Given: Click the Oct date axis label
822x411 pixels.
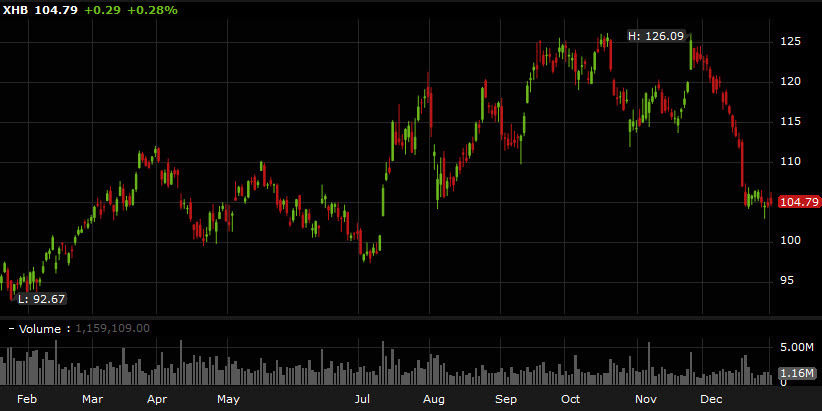Looking at the screenshot, I should tap(570, 399).
